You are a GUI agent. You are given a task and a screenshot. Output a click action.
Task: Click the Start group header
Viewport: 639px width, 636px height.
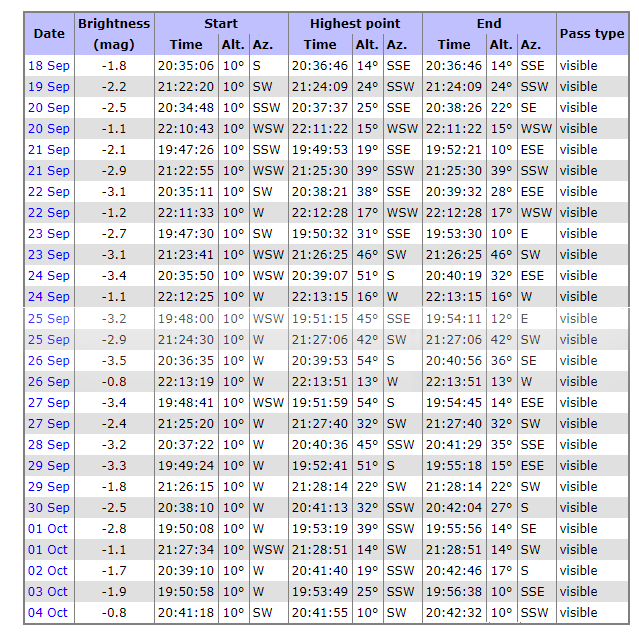click(x=221, y=24)
